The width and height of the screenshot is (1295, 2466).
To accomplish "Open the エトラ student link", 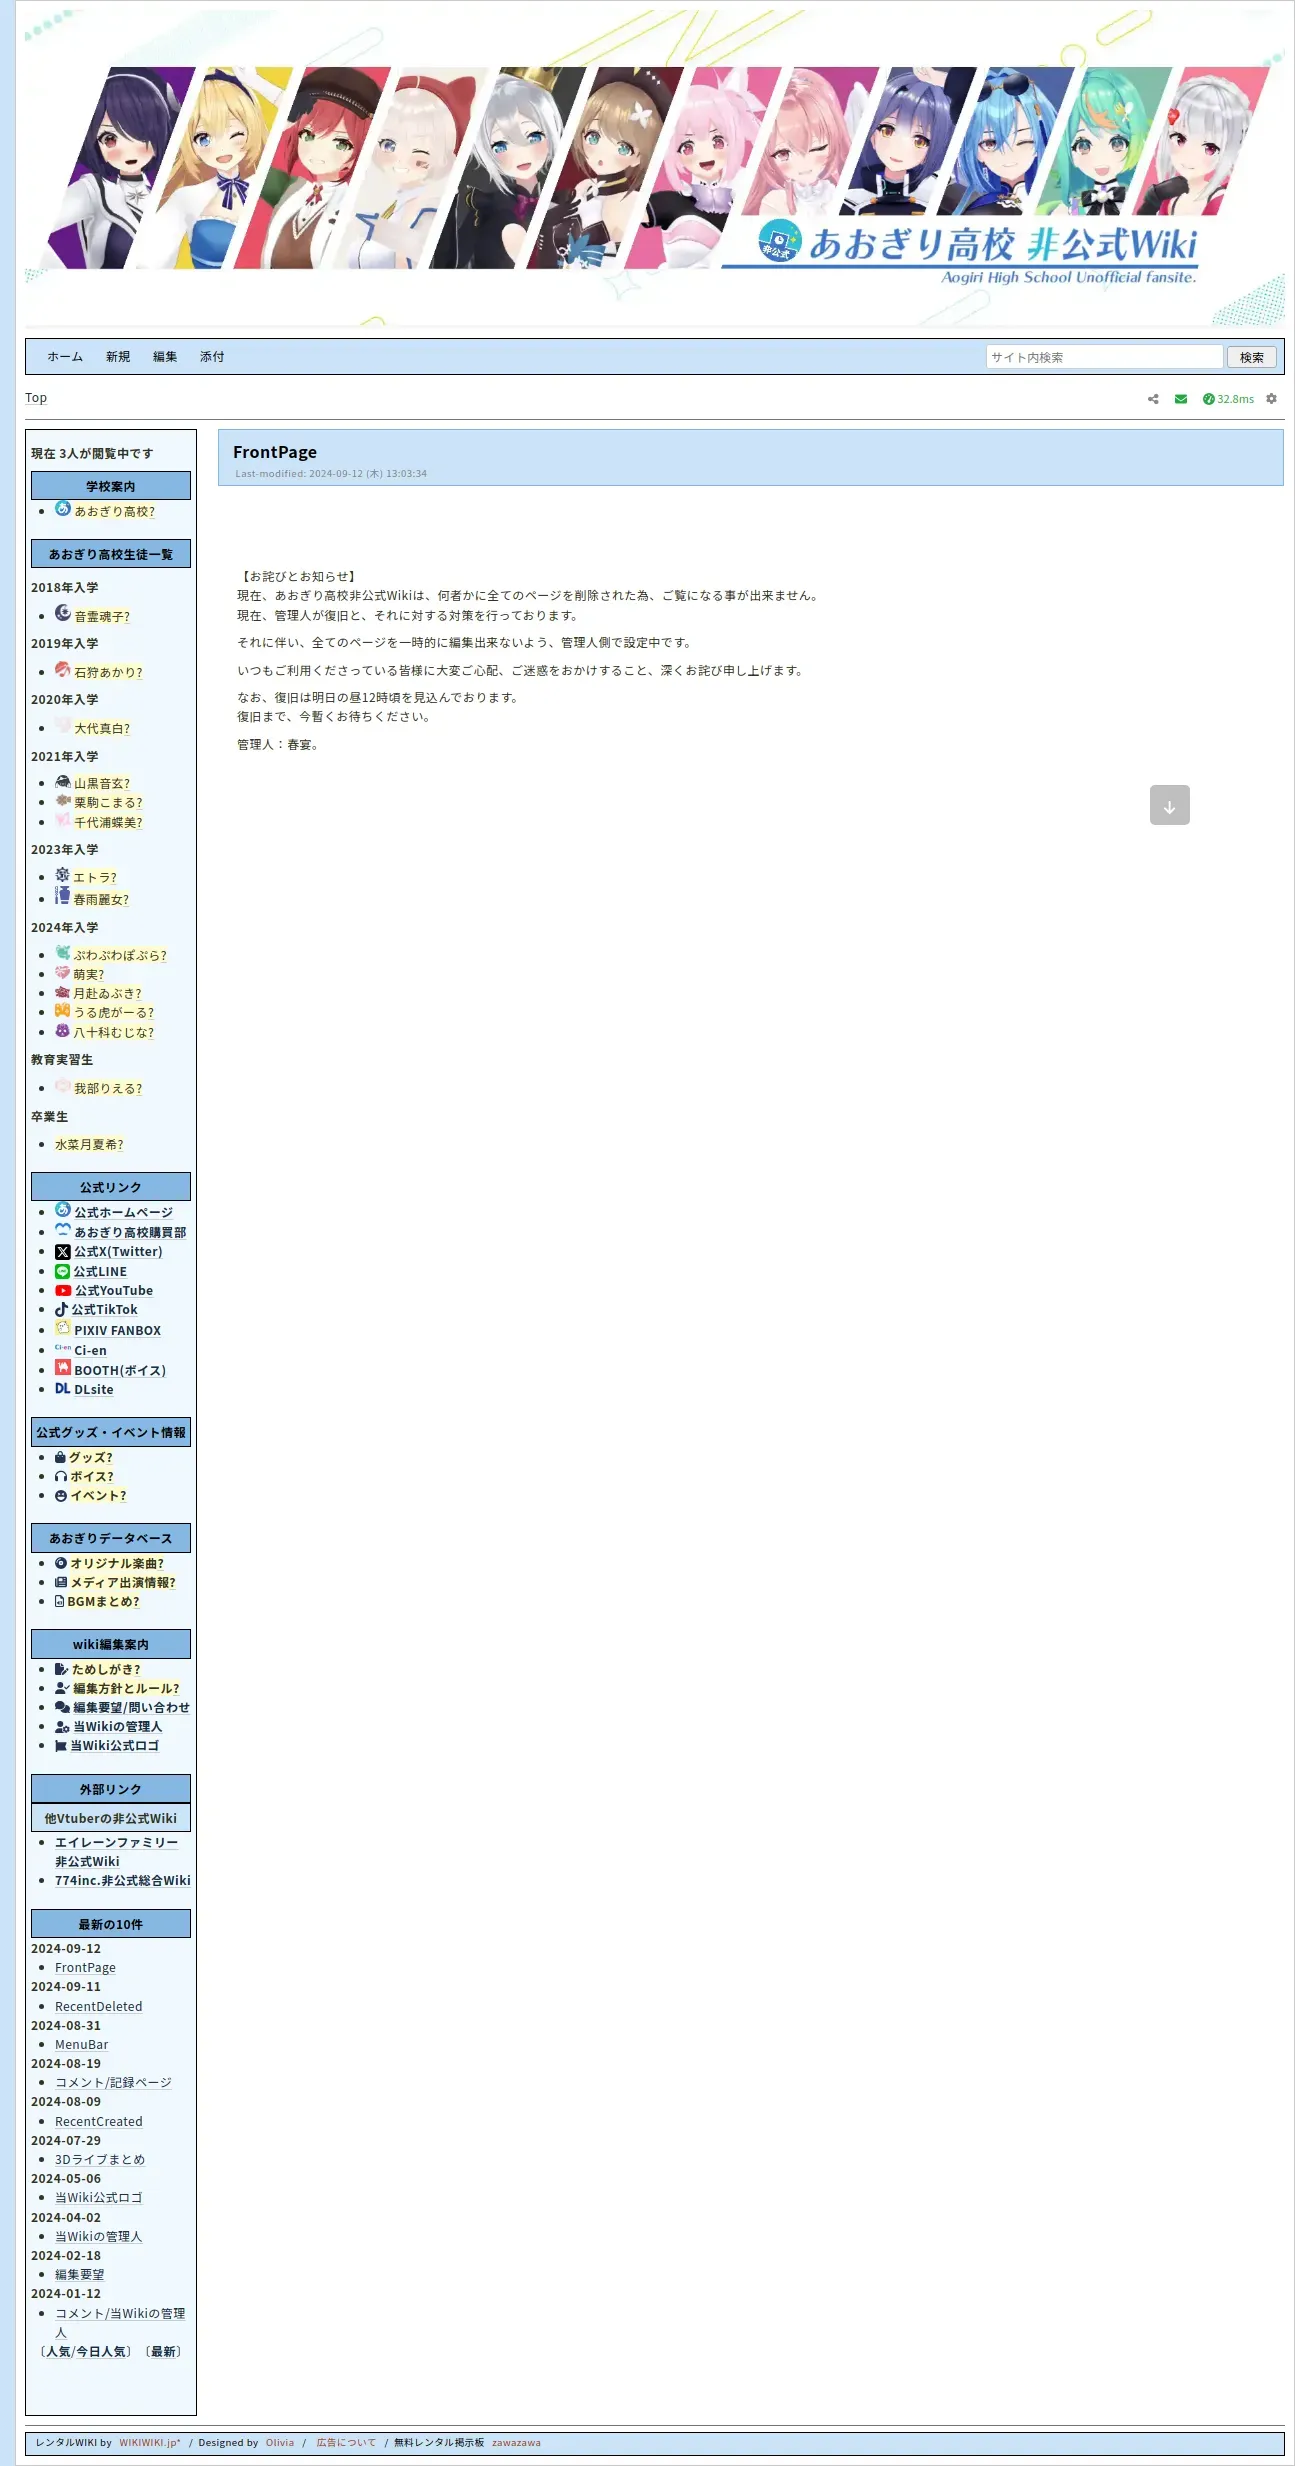I will (95, 878).
